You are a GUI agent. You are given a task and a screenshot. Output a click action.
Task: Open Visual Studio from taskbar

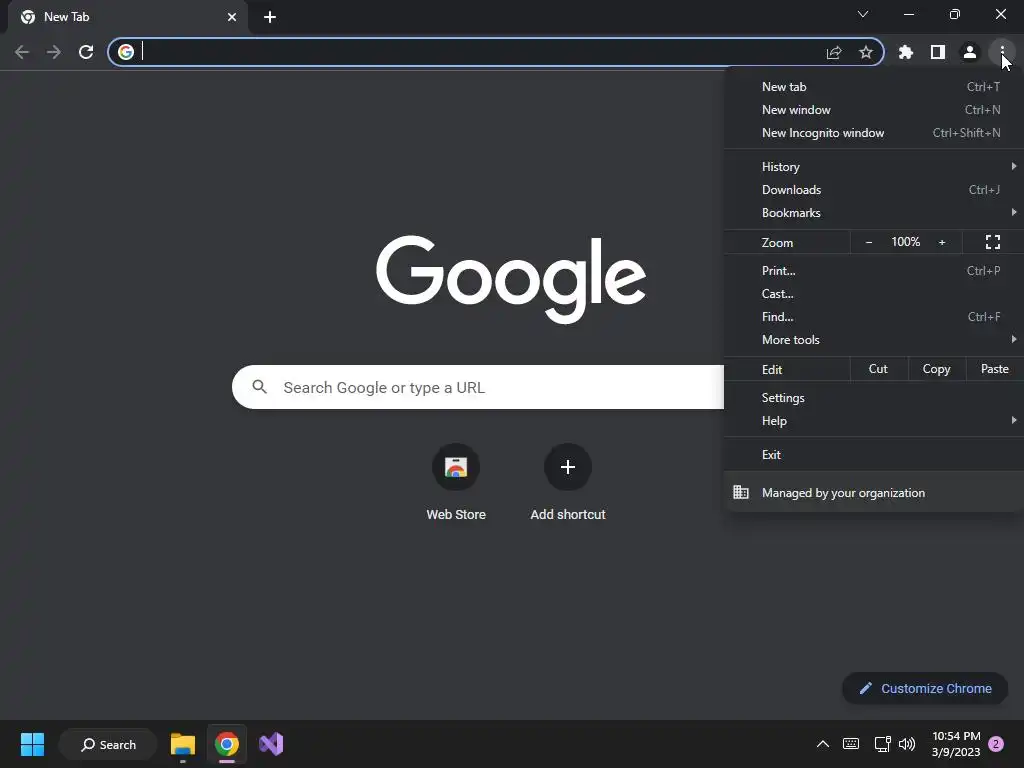[x=271, y=744]
